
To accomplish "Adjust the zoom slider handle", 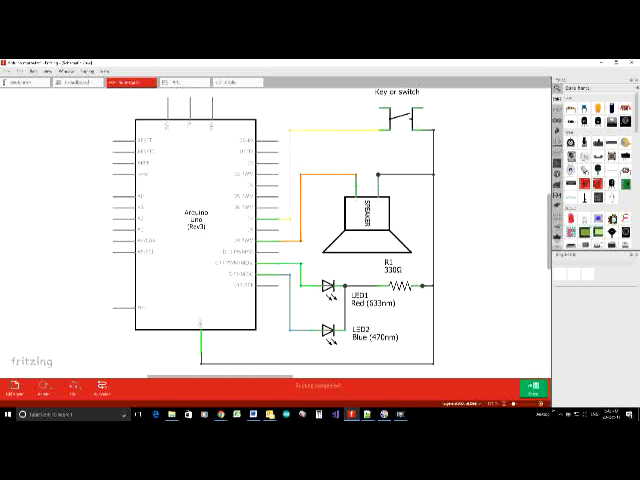I will [513, 404].
